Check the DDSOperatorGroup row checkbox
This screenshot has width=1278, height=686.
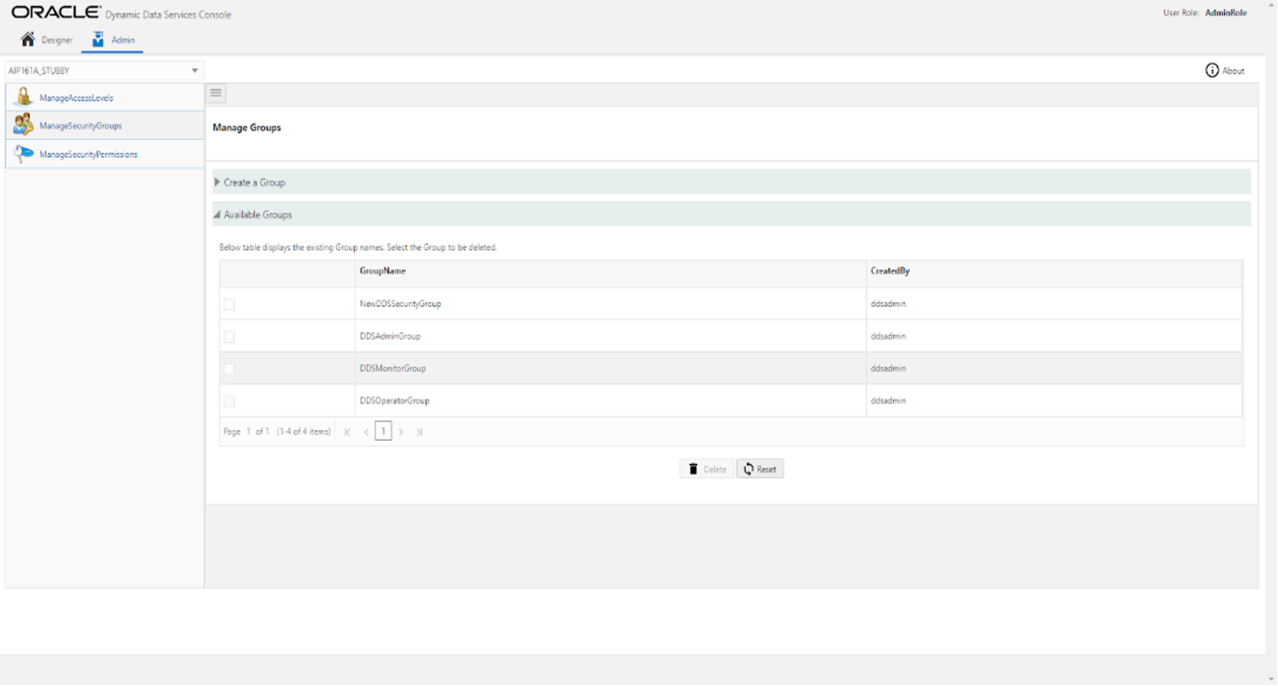229,401
